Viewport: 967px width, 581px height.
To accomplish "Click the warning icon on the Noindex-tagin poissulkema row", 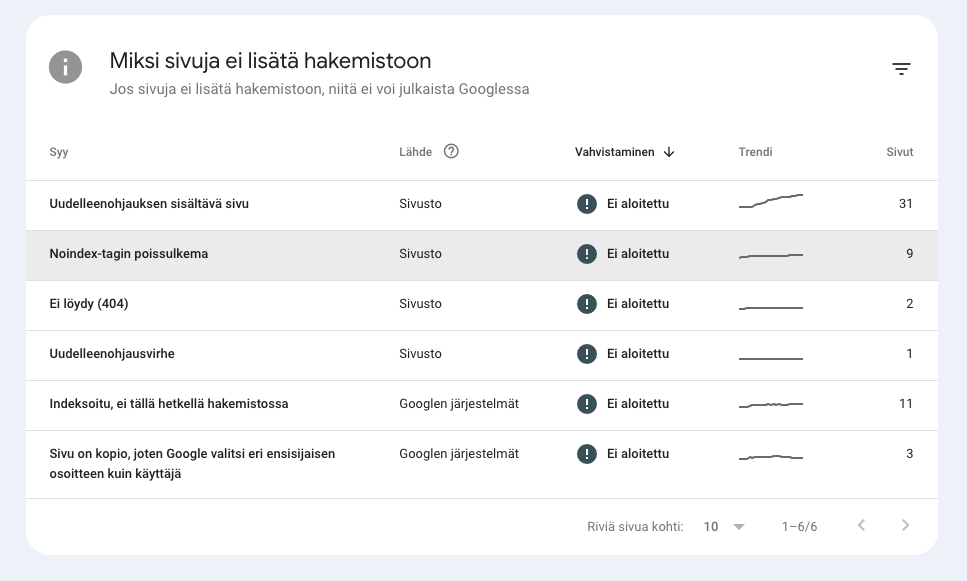I will point(587,253).
